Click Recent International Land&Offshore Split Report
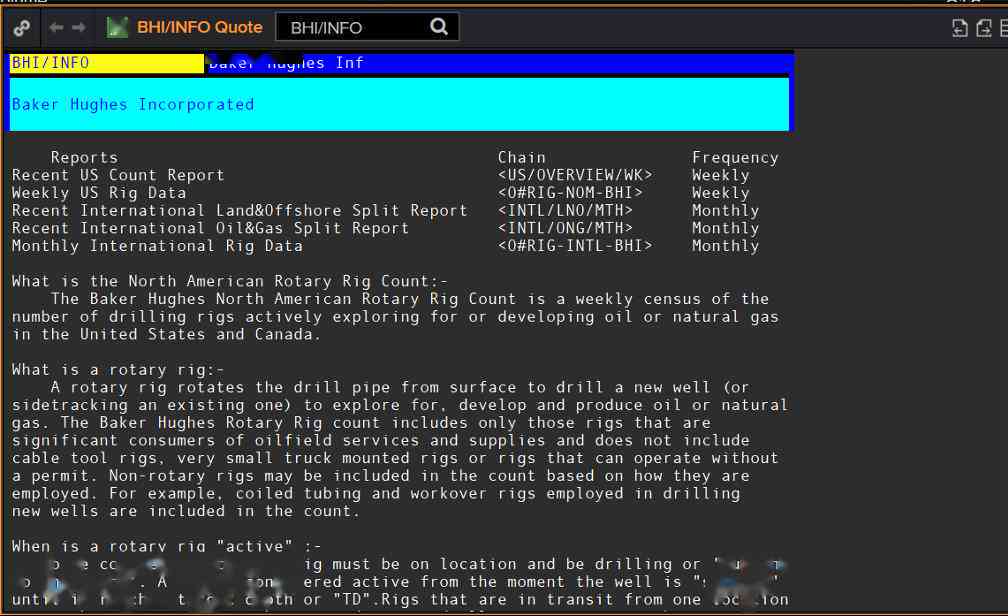 point(240,210)
